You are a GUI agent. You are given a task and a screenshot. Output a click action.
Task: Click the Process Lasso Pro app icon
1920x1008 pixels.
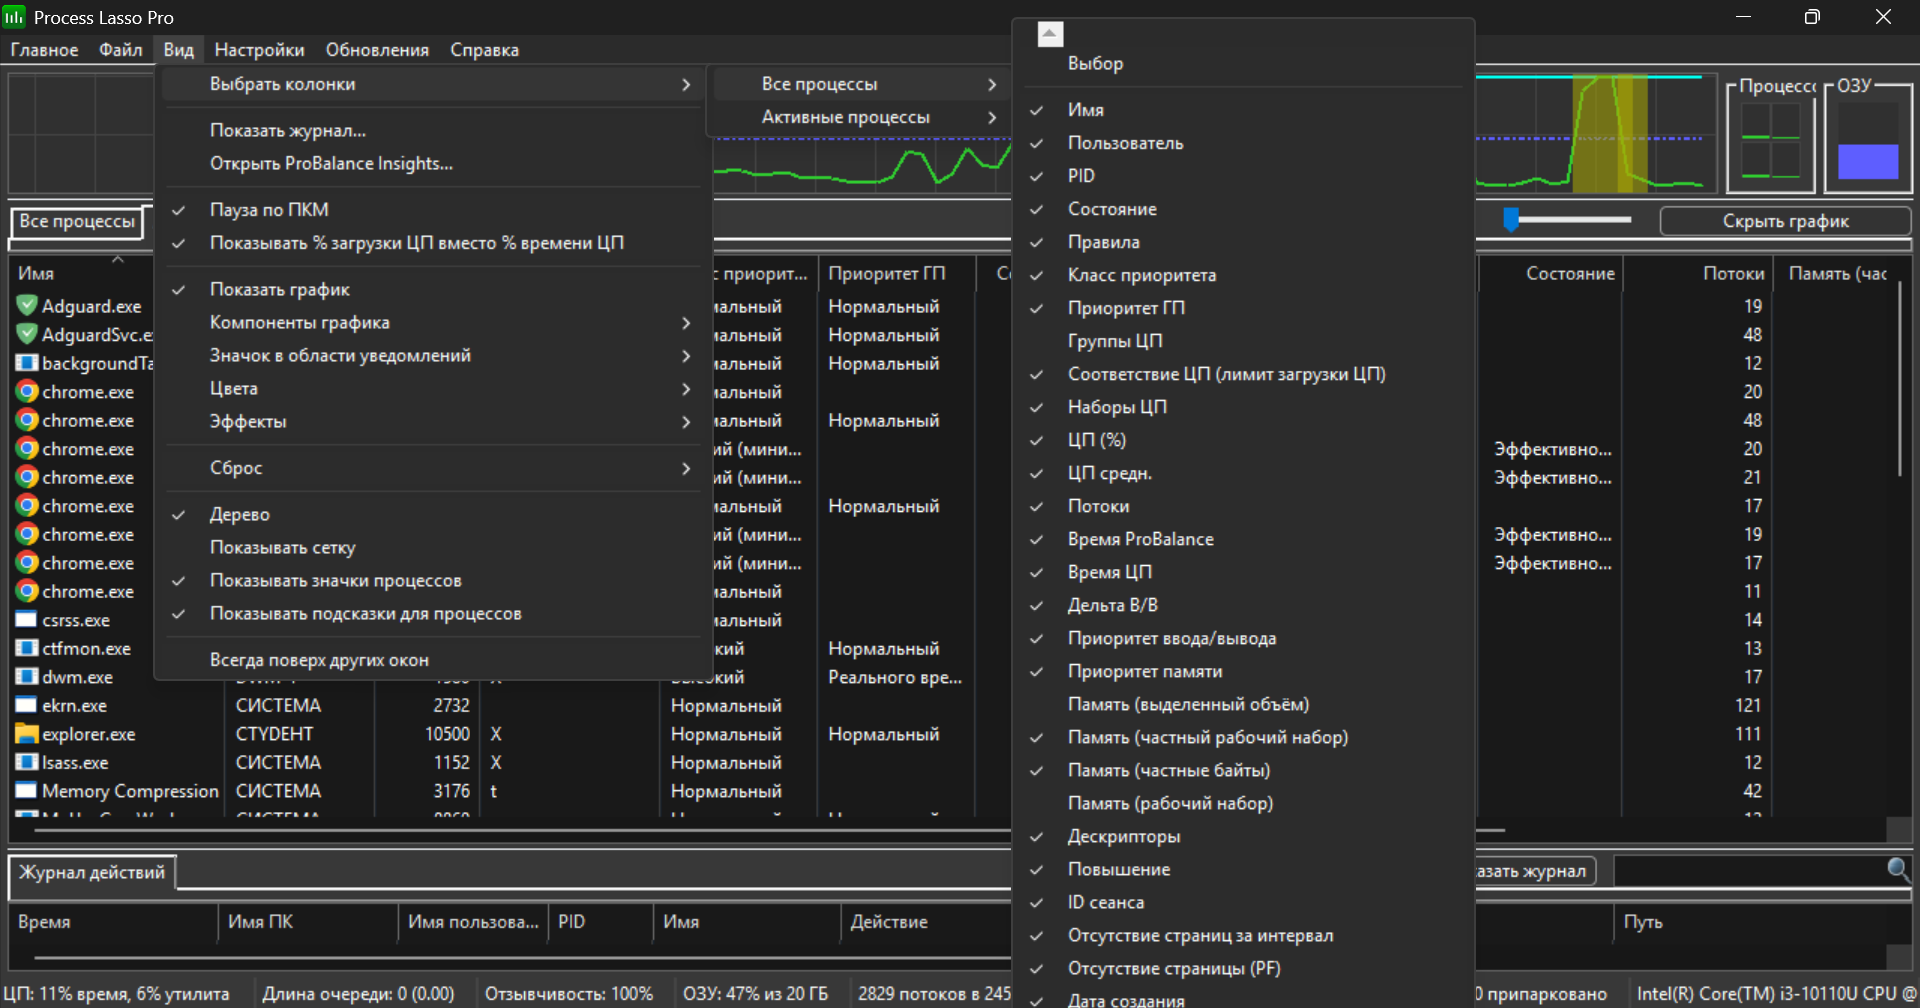14,17
